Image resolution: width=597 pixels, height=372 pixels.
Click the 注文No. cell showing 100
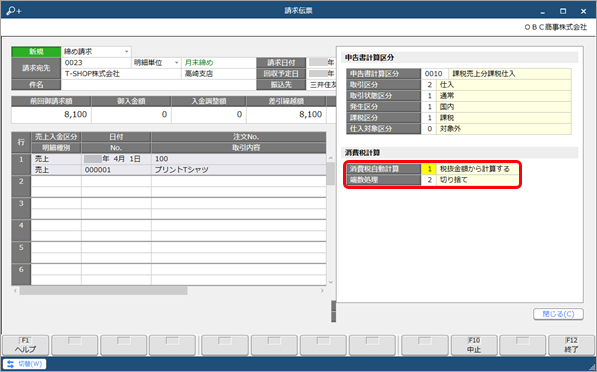(238, 159)
